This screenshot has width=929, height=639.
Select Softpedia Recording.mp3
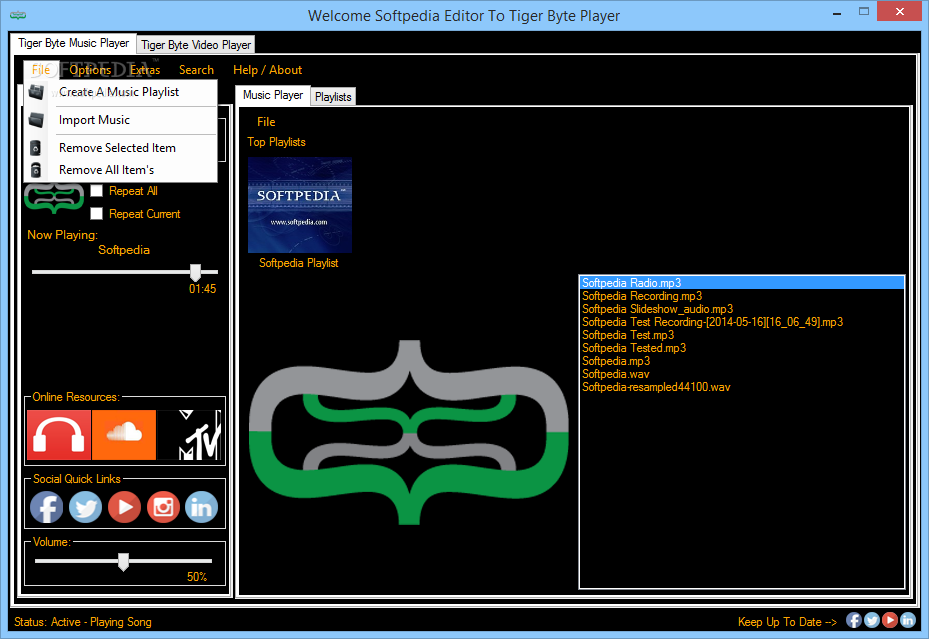(x=742, y=296)
